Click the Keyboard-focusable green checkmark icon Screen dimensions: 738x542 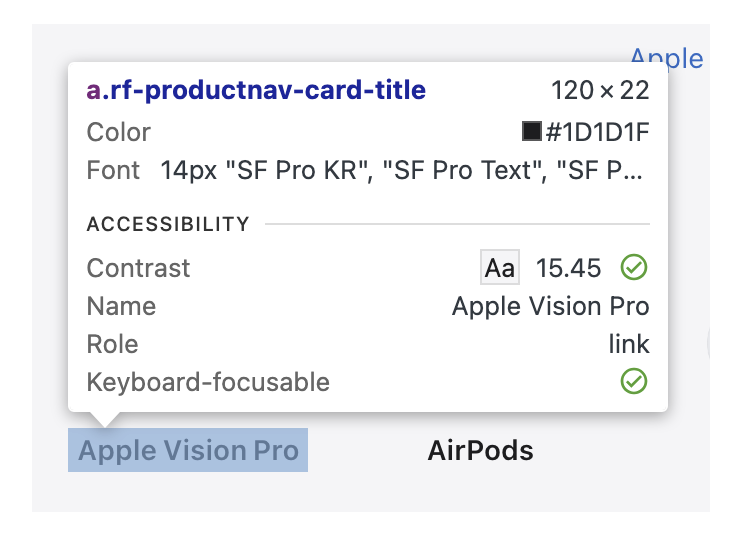click(634, 381)
